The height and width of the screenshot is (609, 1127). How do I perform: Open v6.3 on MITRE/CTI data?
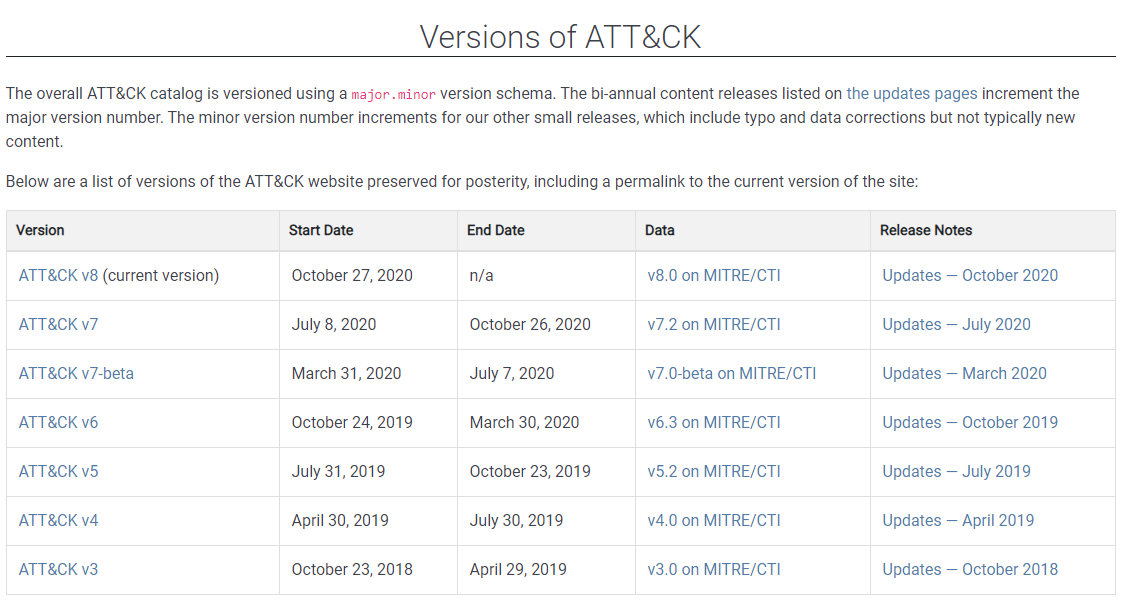[x=713, y=422]
